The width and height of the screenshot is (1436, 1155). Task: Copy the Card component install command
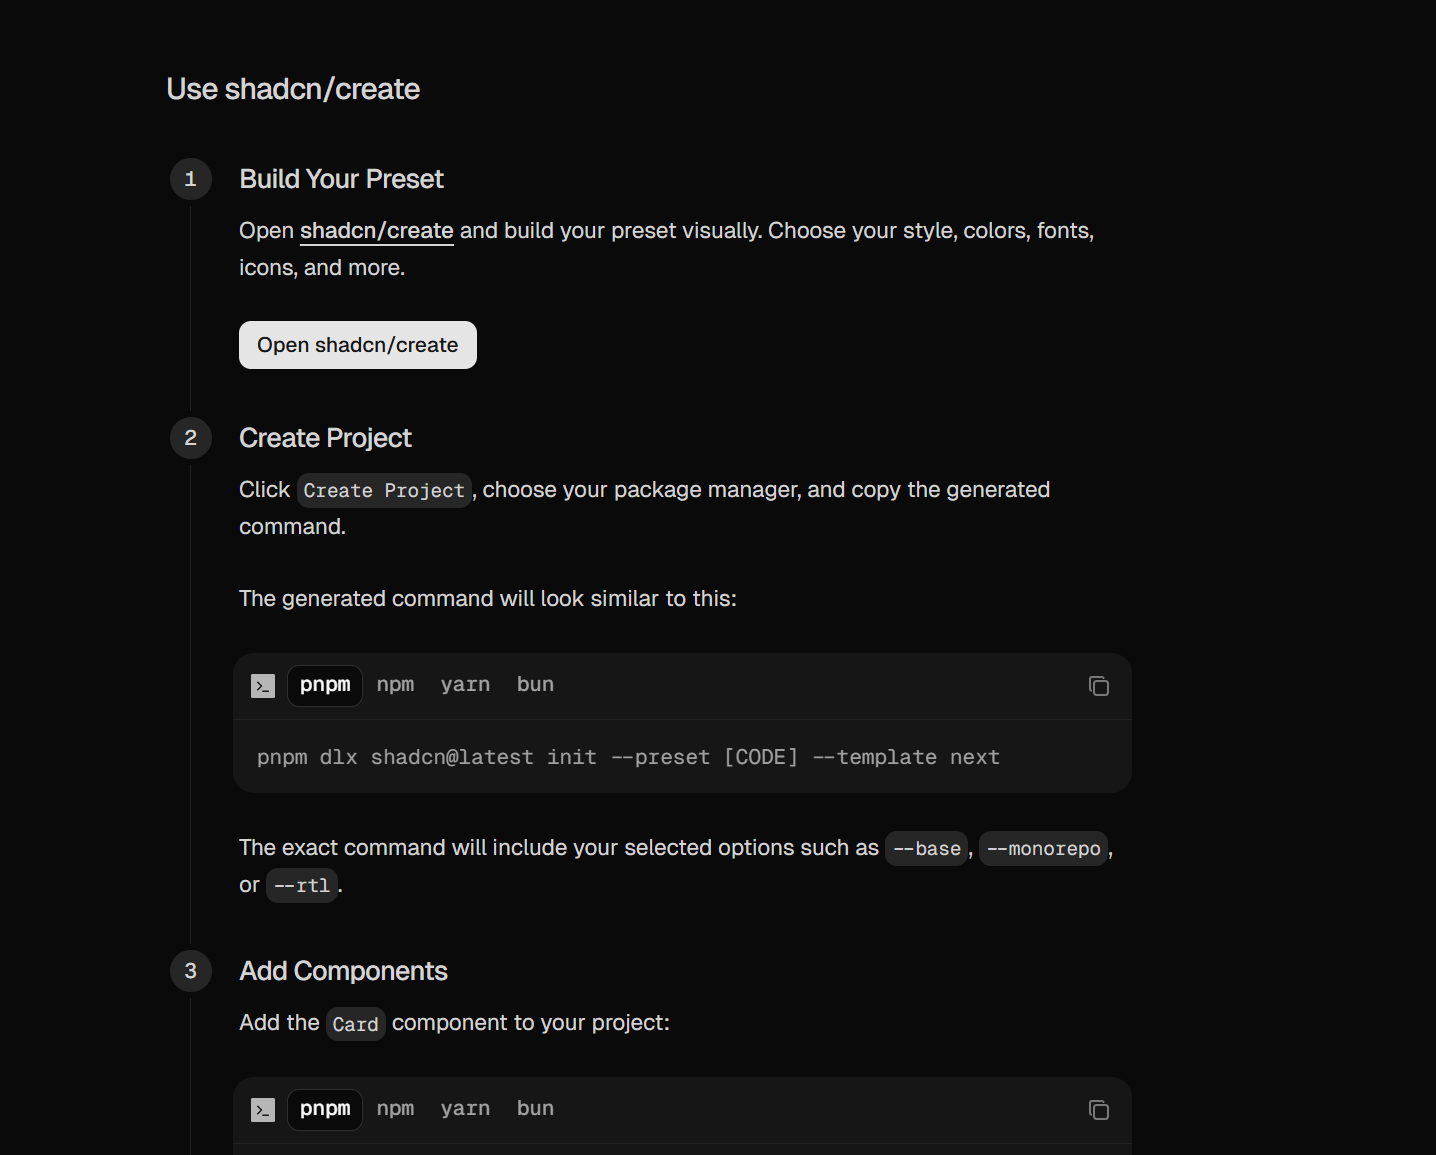(x=1098, y=1110)
